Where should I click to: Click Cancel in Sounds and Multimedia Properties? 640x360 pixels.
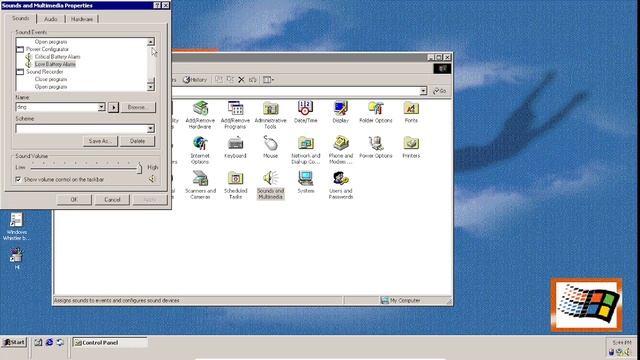(112, 200)
